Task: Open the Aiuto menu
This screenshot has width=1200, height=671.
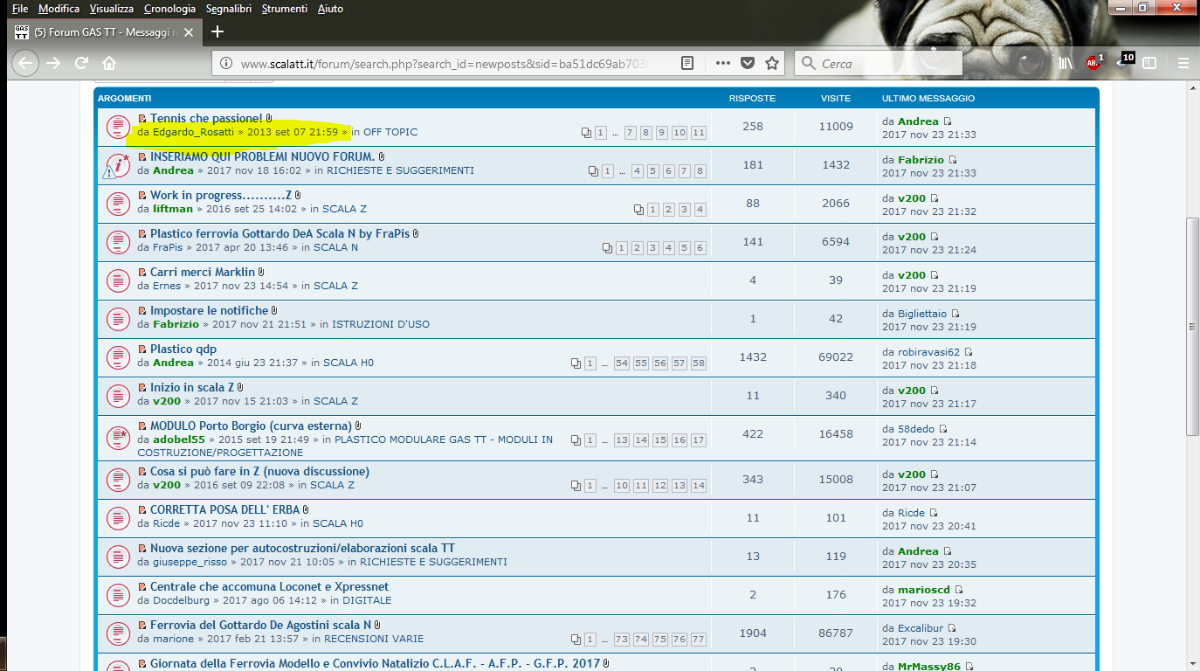Action: click(x=330, y=8)
